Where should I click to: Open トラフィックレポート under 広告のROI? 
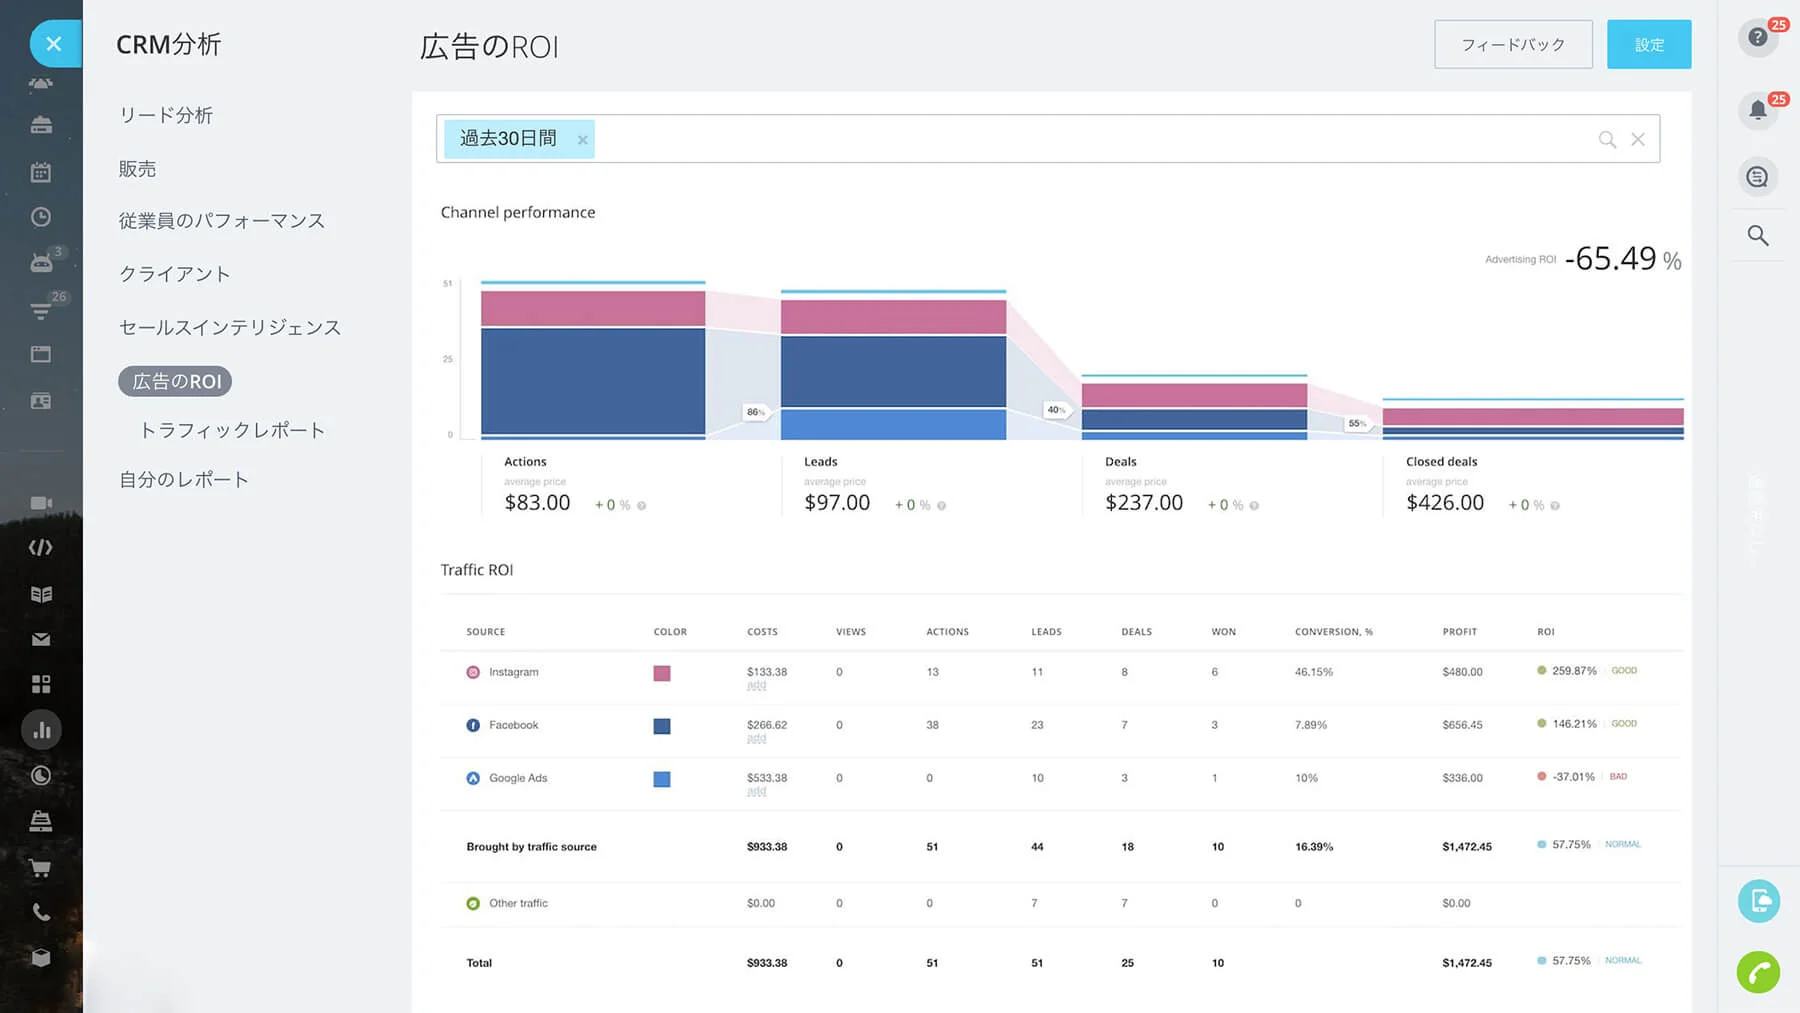(231, 429)
